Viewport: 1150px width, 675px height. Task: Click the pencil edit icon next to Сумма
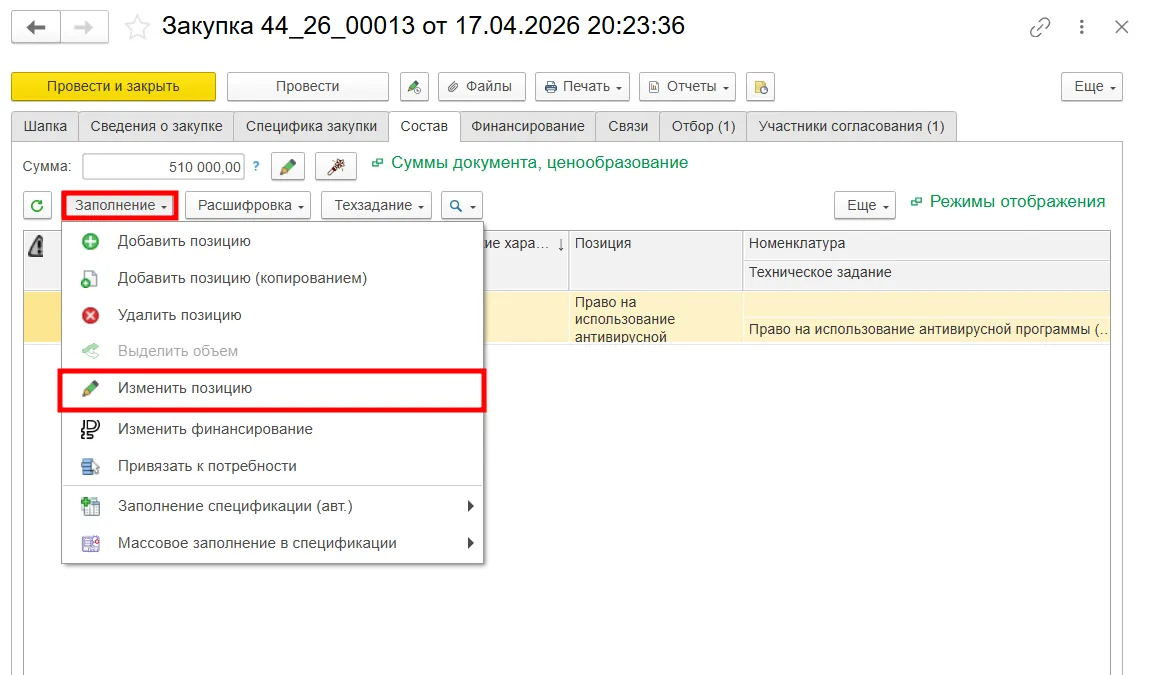[x=288, y=167]
